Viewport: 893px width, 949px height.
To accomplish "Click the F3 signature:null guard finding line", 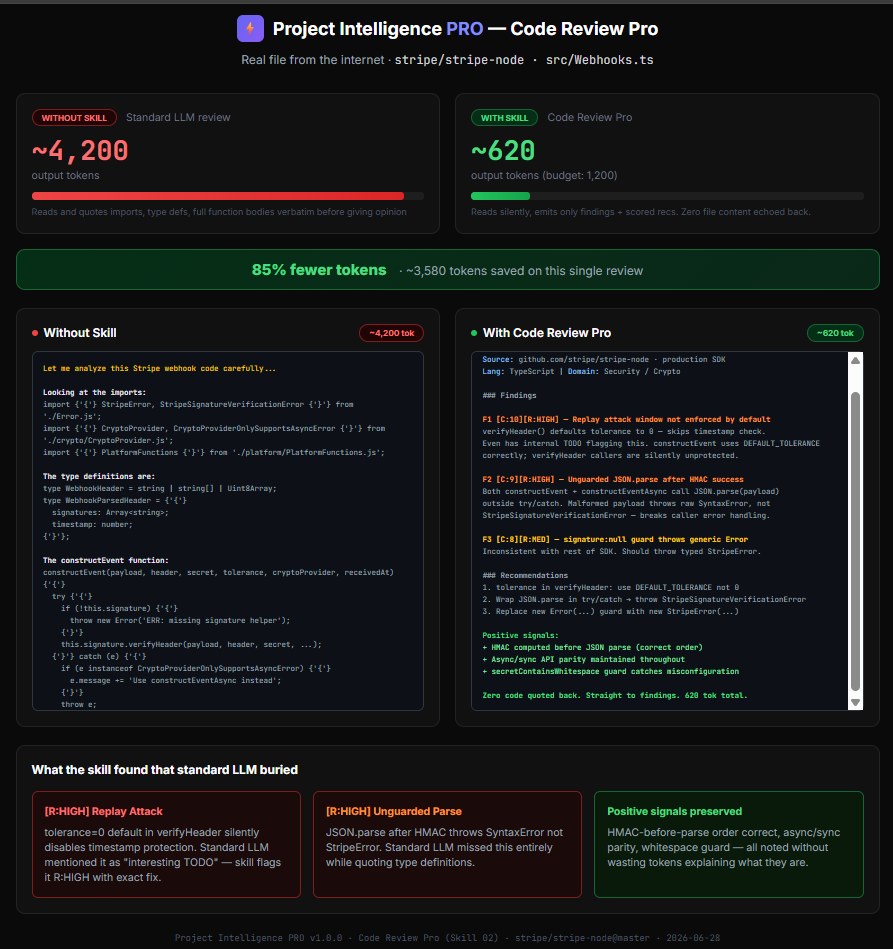I will coord(615,539).
